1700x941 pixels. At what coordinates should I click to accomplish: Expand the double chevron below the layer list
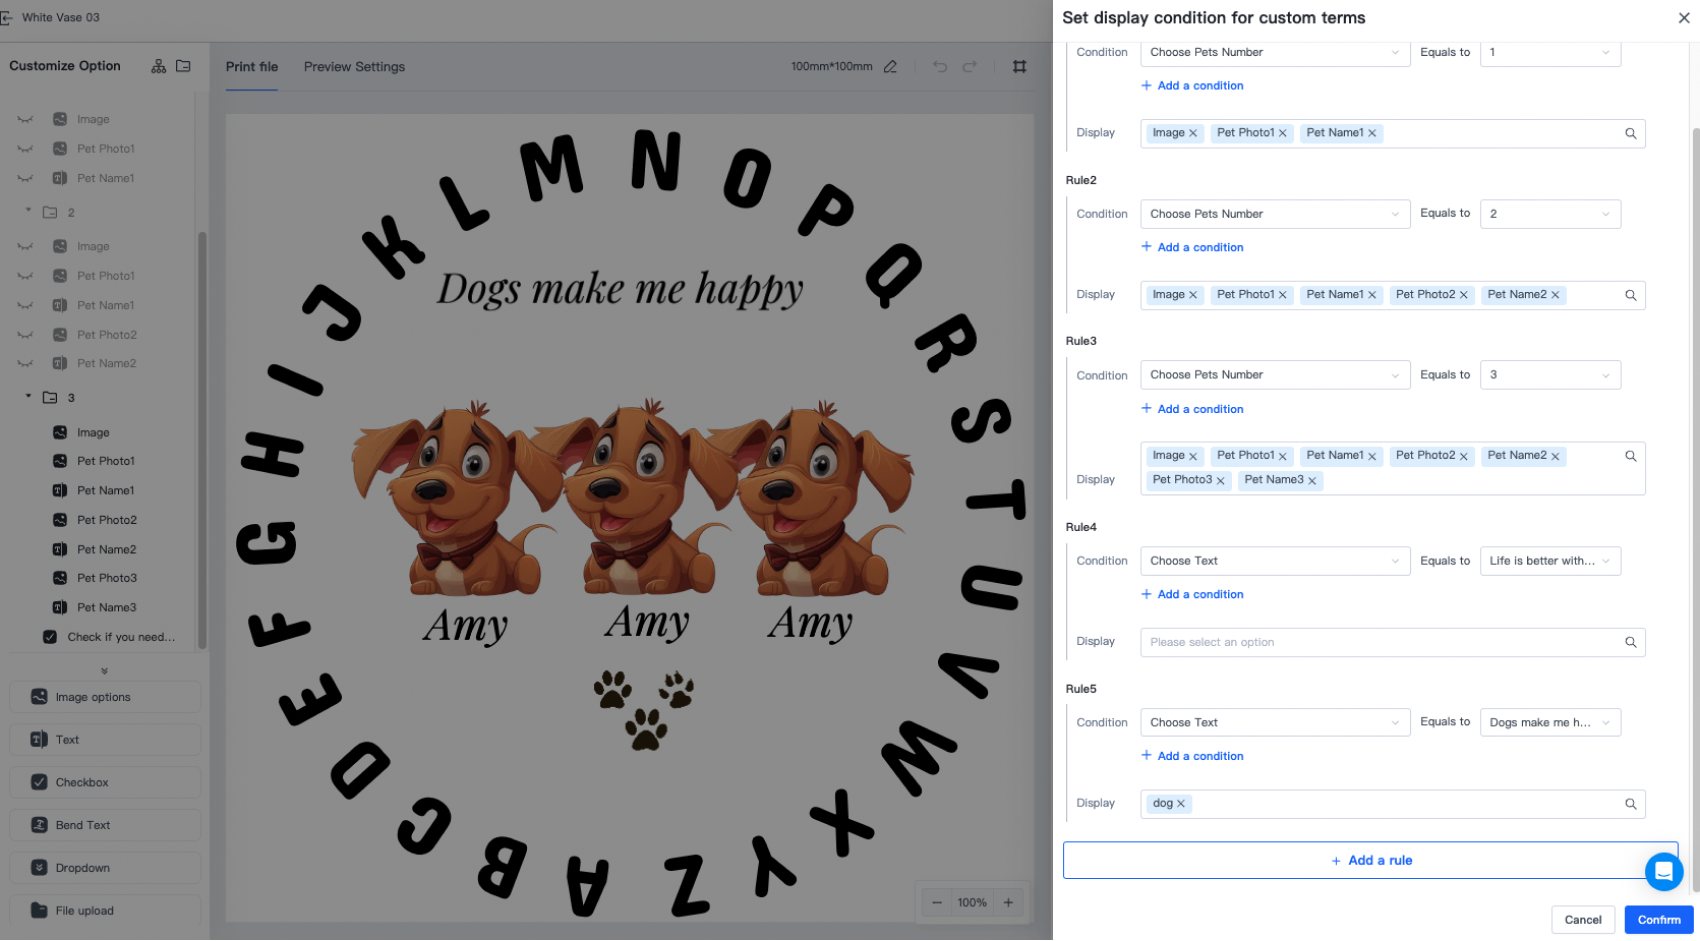104,671
